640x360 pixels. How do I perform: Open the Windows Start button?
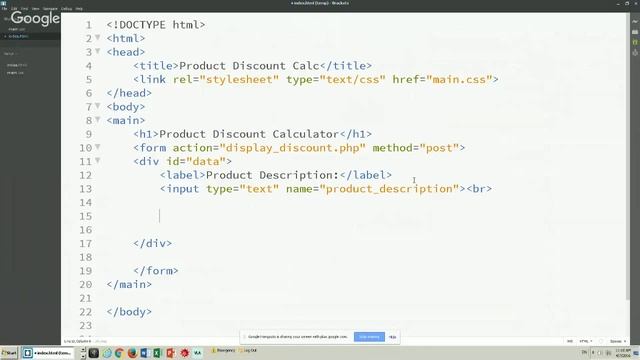pos(9,353)
